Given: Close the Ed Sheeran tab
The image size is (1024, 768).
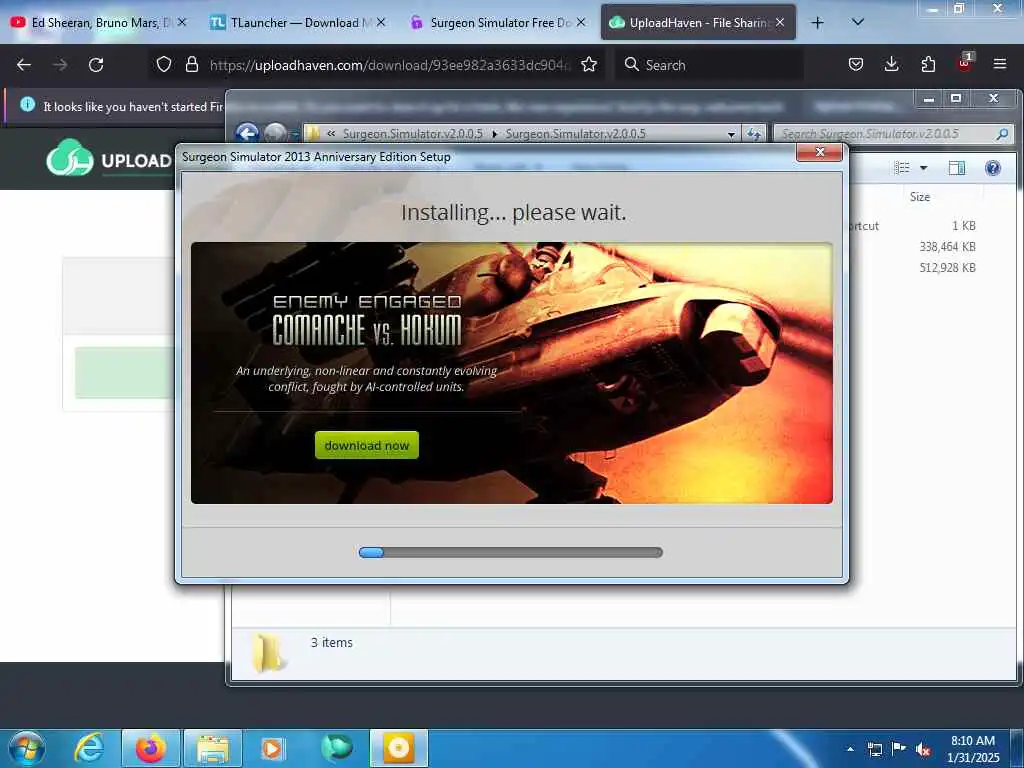Looking at the screenshot, I should pyautogui.click(x=182, y=22).
